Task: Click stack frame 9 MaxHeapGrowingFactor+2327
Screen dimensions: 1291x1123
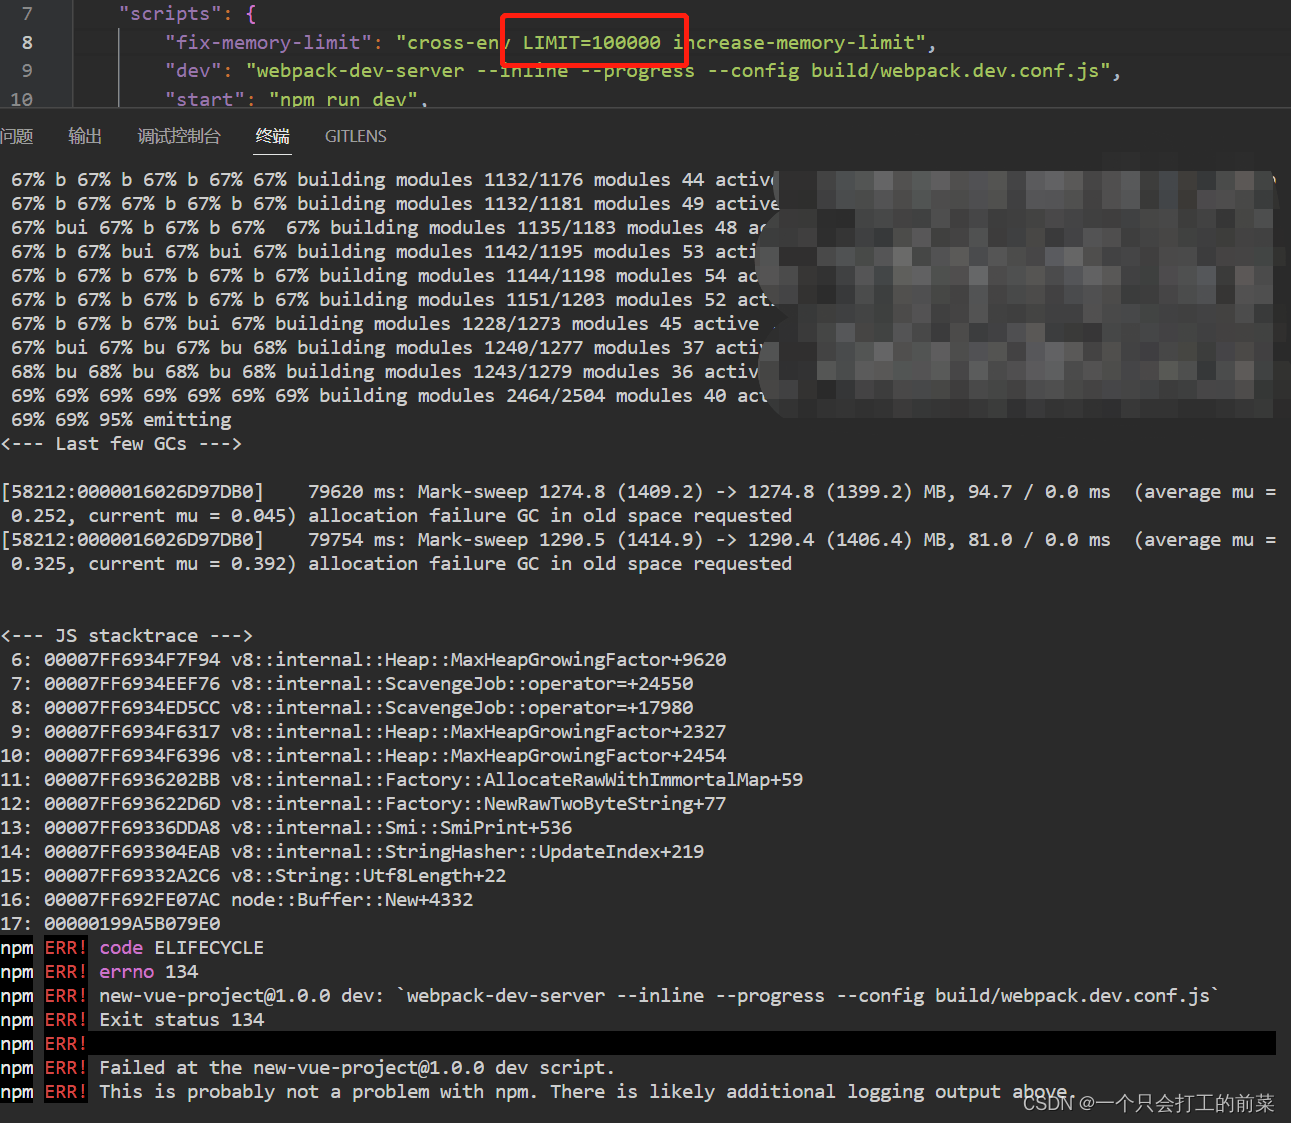Action: [369, 732]
